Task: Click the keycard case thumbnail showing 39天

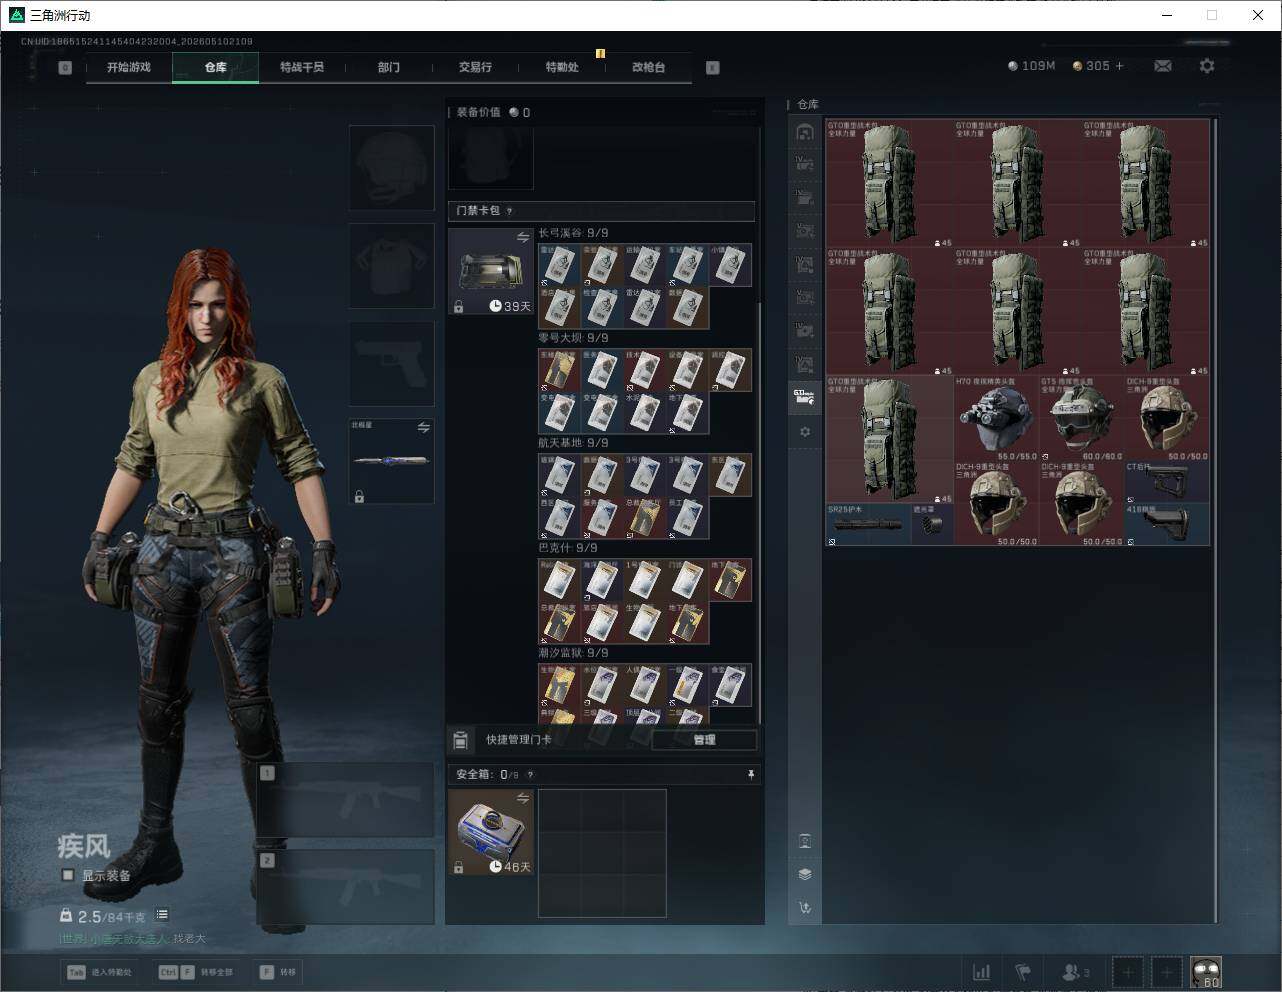Action: click(491, 272)
